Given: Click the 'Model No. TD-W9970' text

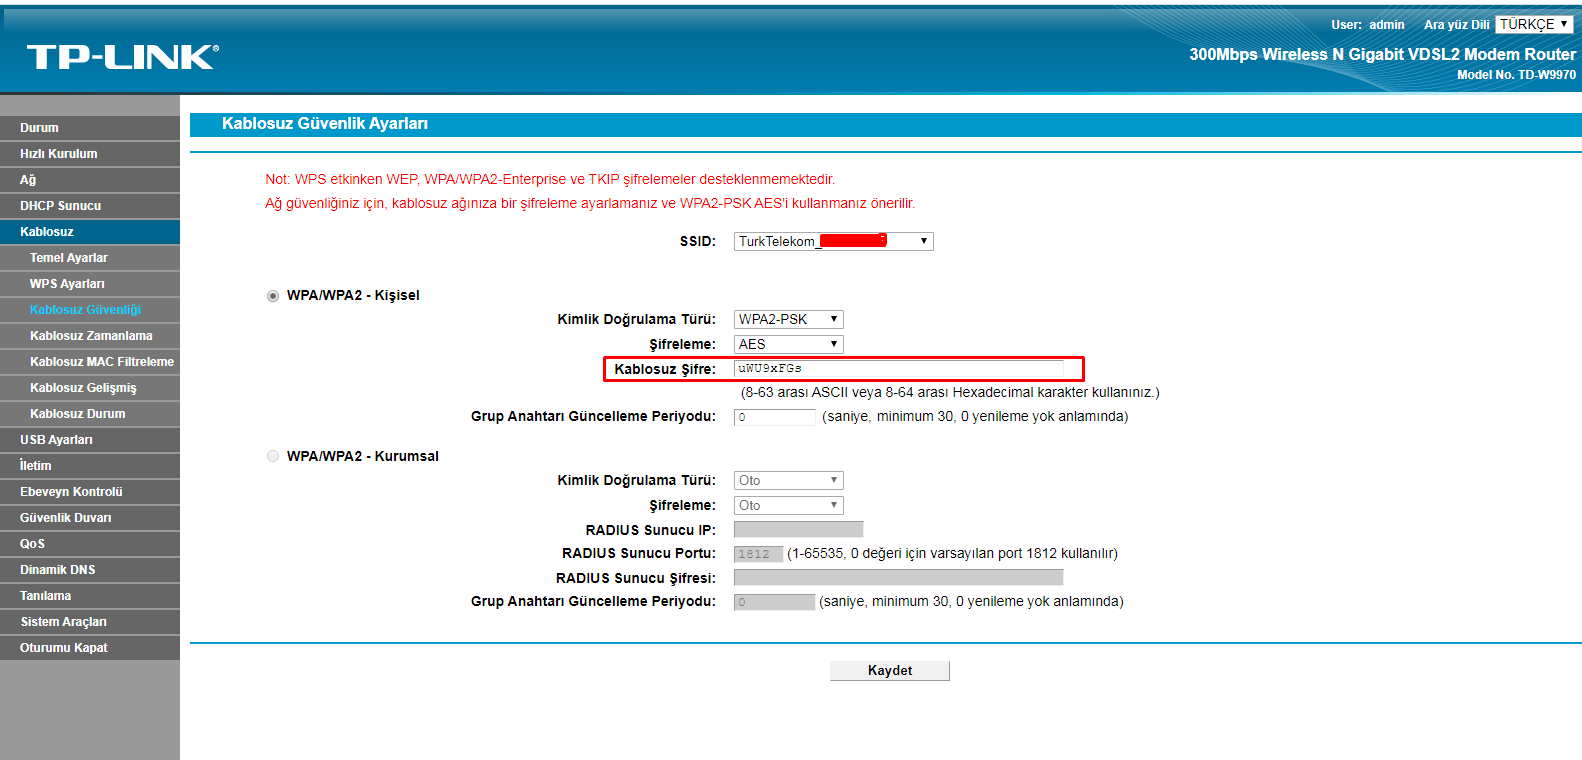Looking at the screenshot, I should coord(1516,75).
